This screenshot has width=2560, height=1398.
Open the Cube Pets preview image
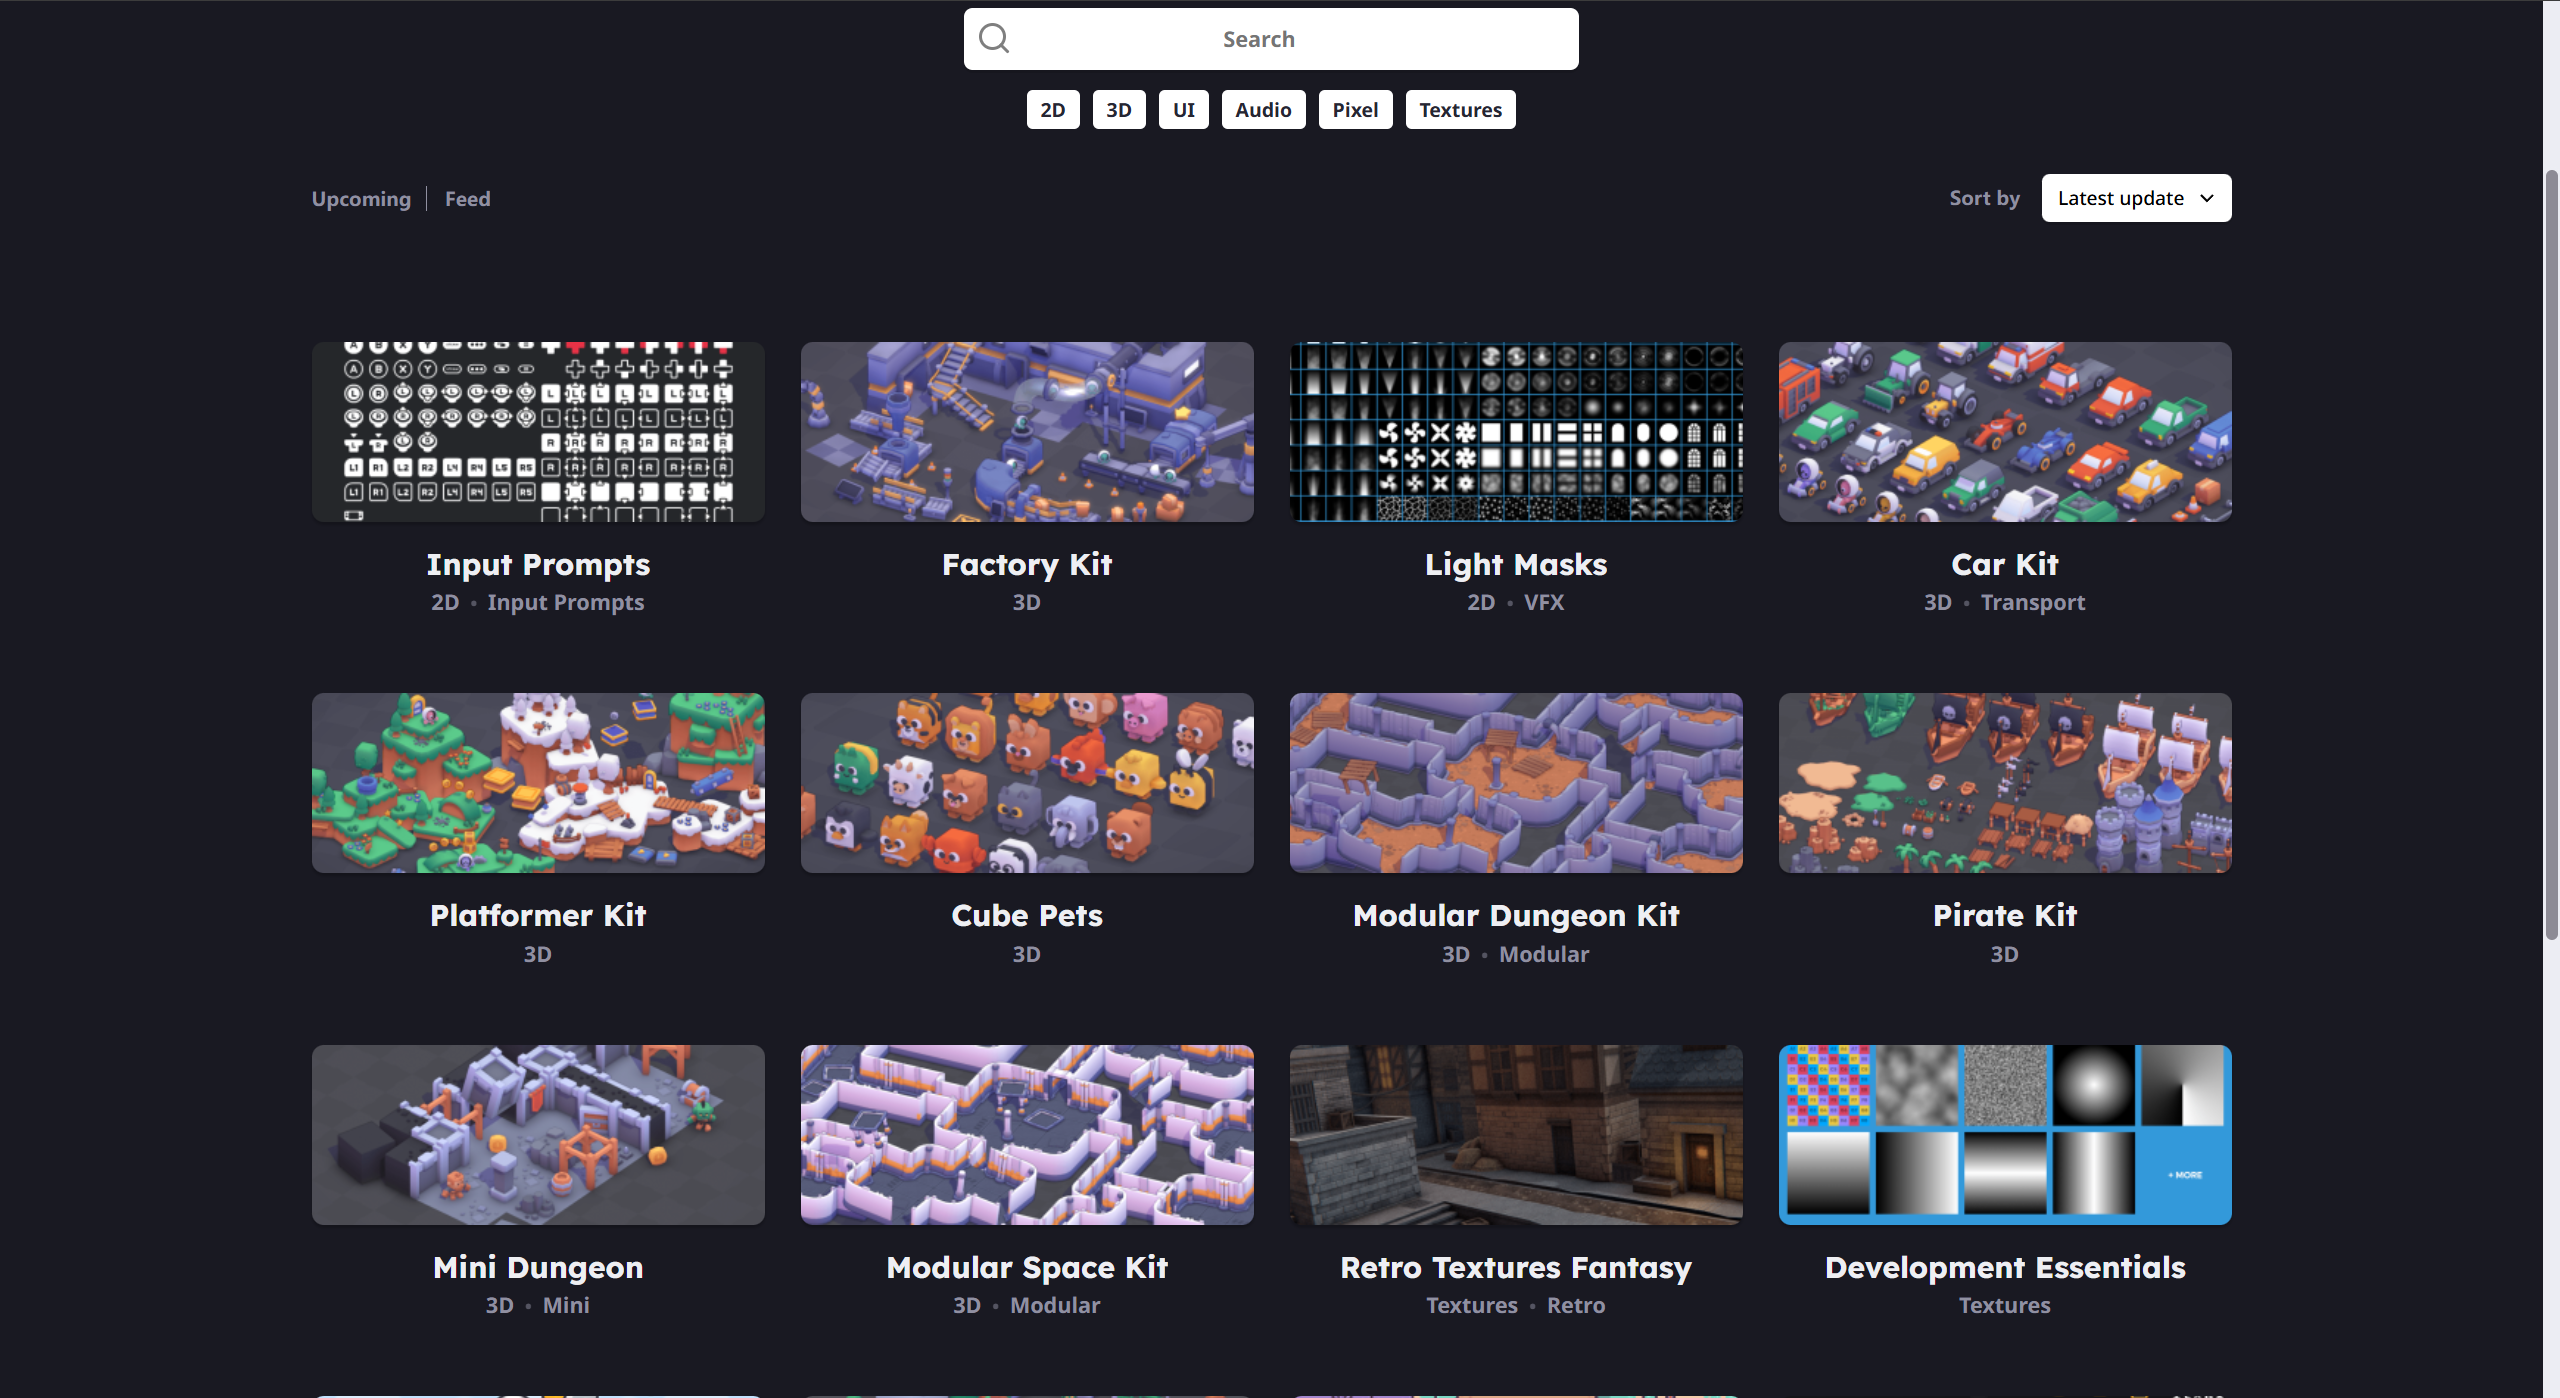1027,783
